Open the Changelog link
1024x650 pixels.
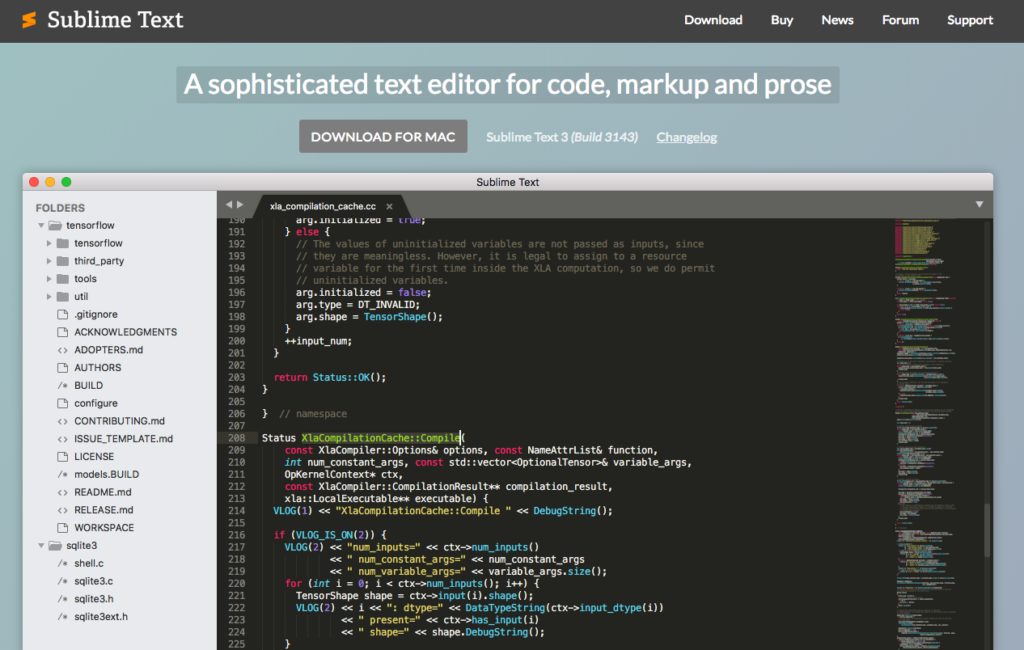click(x=687, y=137)
